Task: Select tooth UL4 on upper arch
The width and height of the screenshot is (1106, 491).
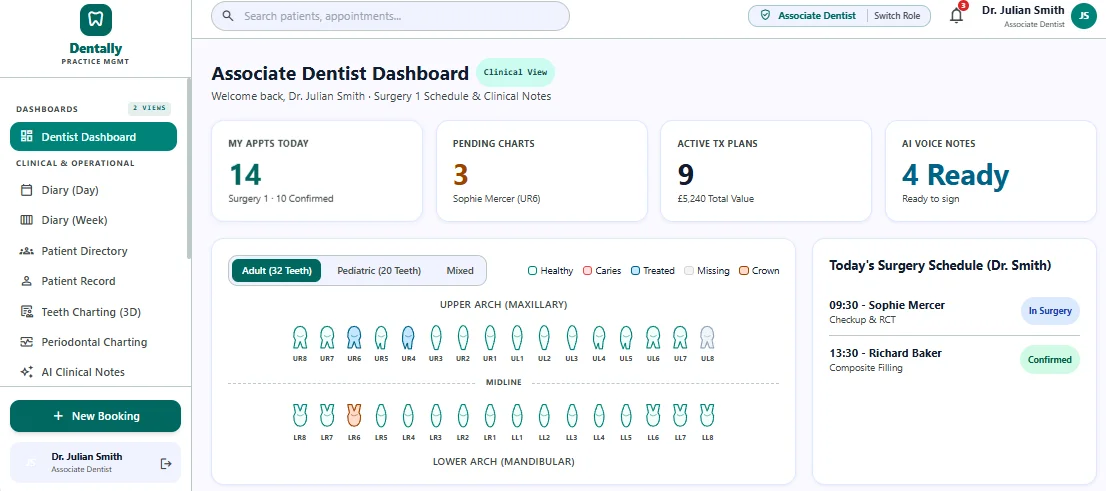Action: click(598, 337)
